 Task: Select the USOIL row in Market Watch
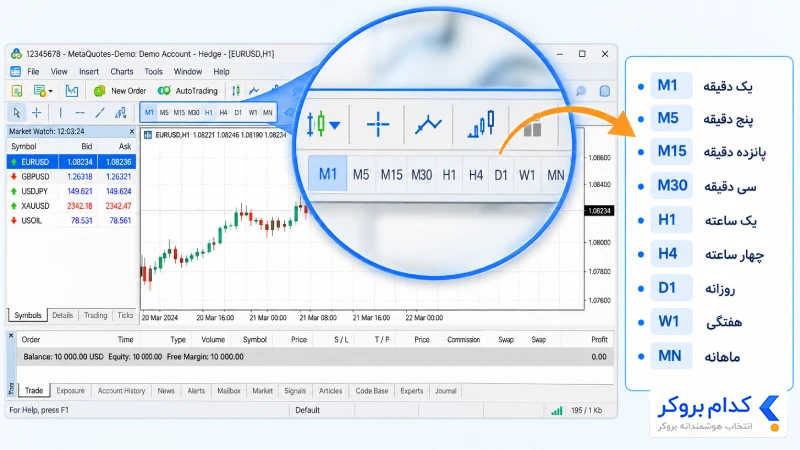71,220
